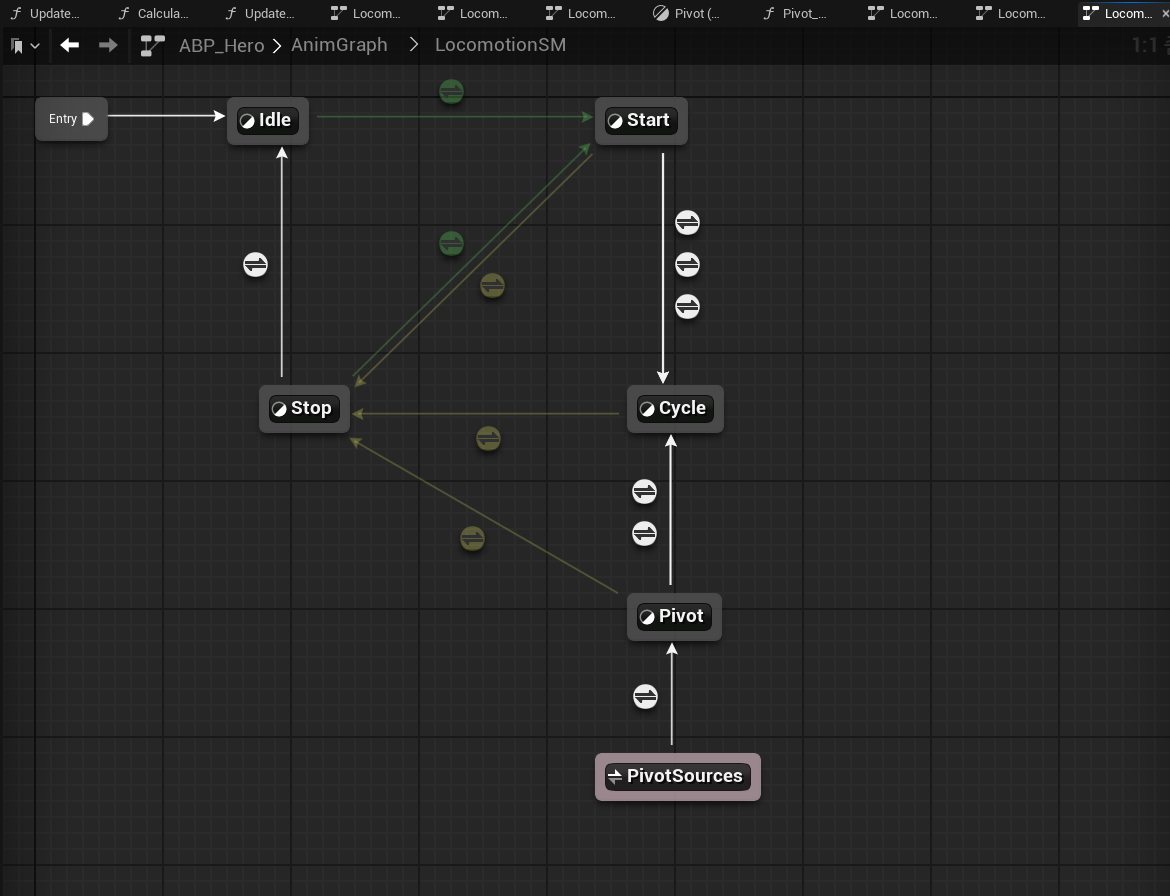1170x896 pixels.
Task: Go forward with the right arrow button
Action: click(x=107, y=46)
